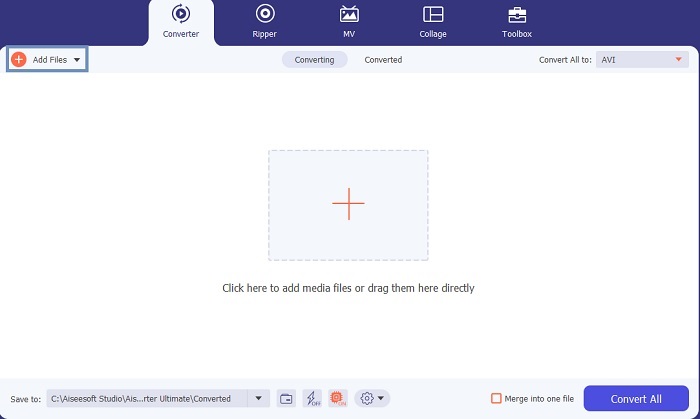This screenshot has height=419, width=700.
Task: Expand the Save to path dropdown
Action: point(258,398)
